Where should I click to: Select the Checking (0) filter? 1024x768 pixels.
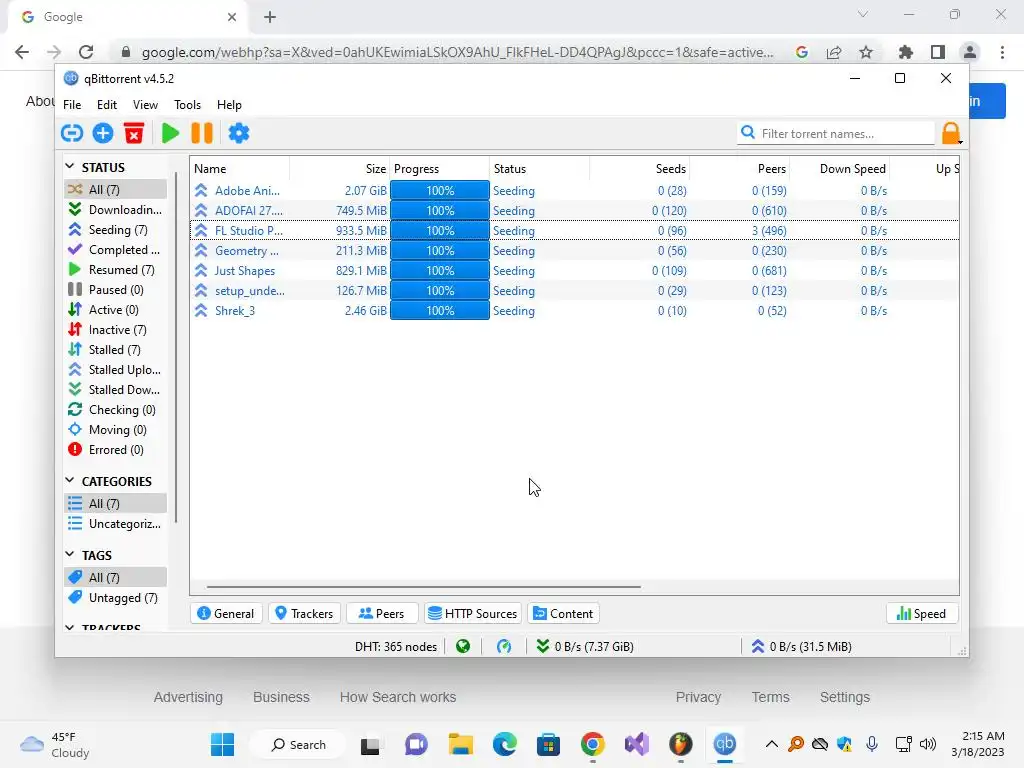[x=115, y=410]
